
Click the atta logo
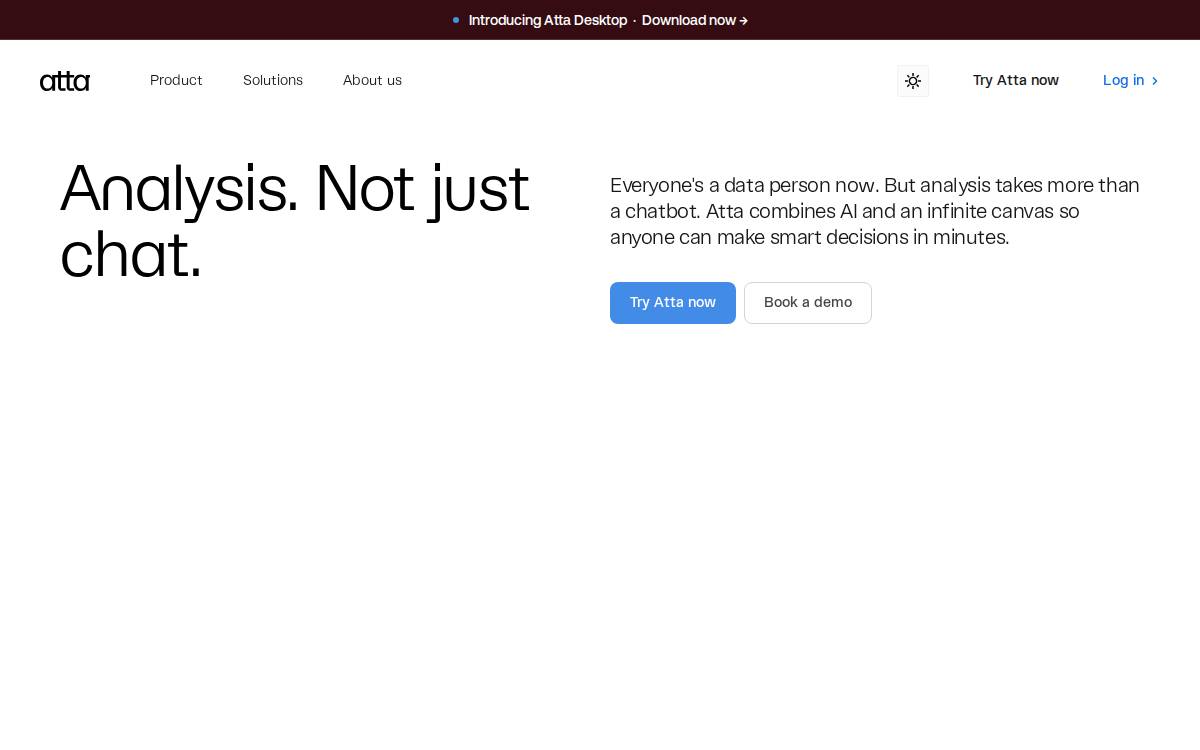(65, 81)
